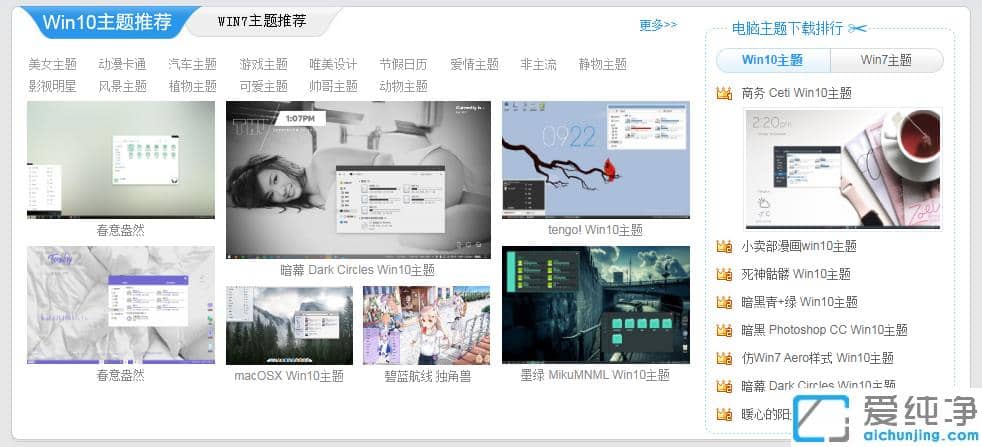Screen dimensions: 982x447
Task: Open the 风景主题 category link
Action: point(122,86)
